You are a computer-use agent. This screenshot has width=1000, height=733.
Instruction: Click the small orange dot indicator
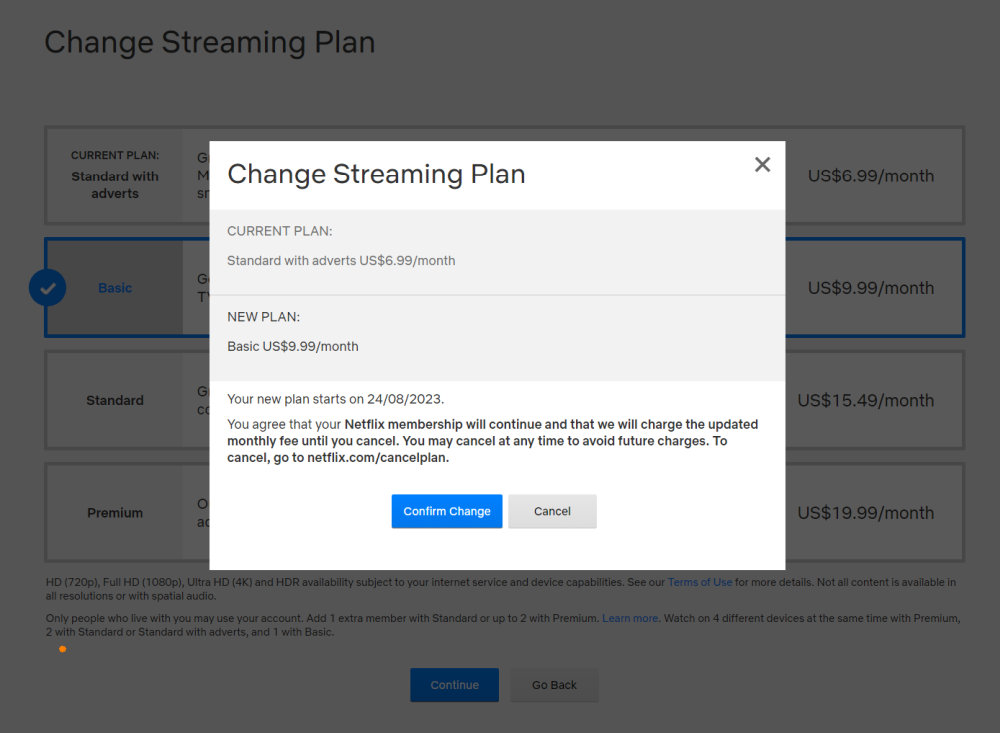point(62,649)
